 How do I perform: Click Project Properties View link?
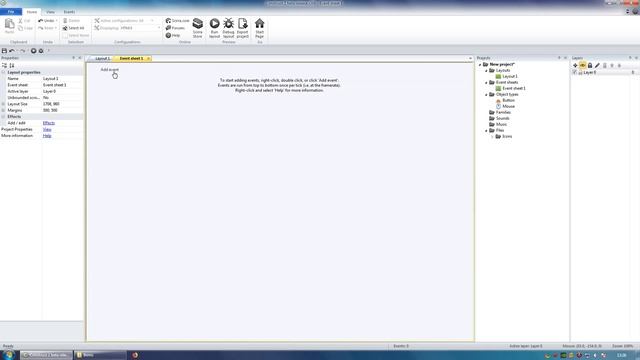(x=47, y=129)
